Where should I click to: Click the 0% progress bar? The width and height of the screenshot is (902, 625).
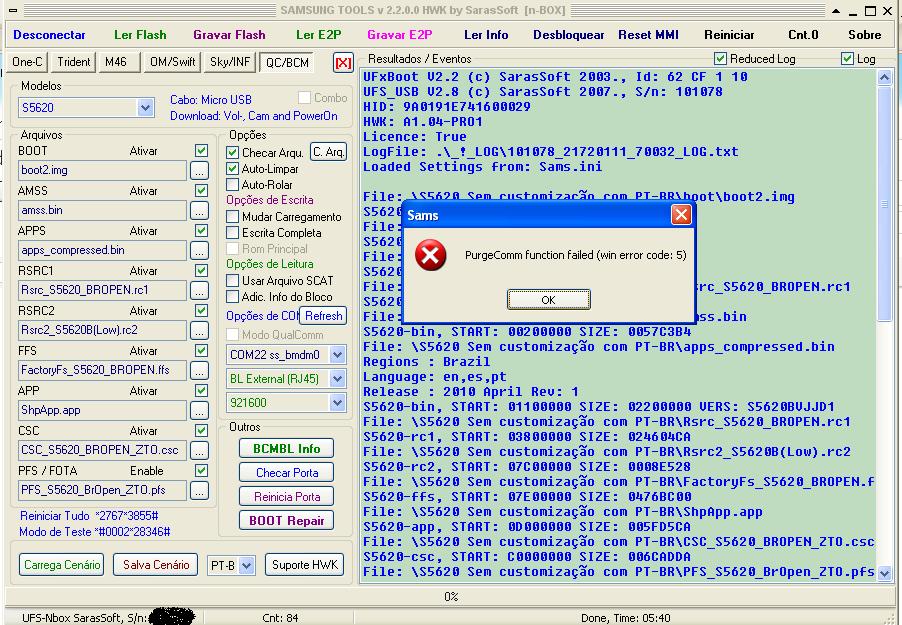point(450,597)
